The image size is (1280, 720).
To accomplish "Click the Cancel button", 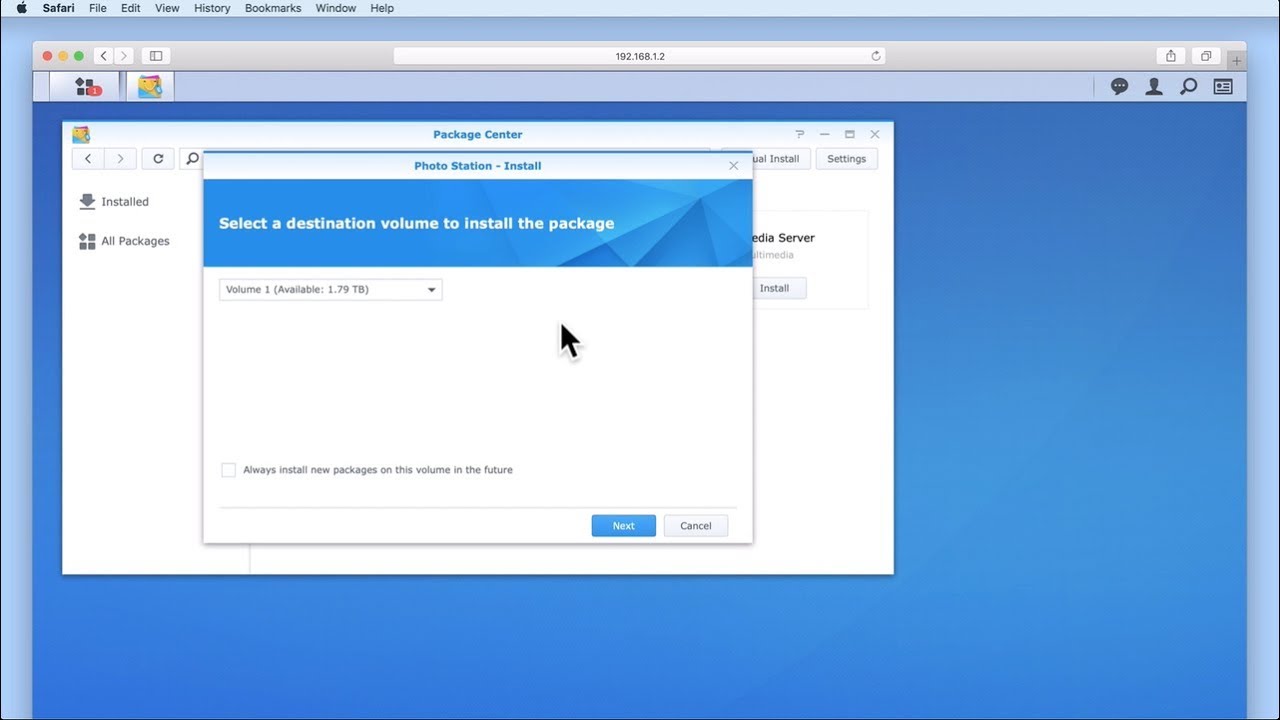I will pos(696,526).
